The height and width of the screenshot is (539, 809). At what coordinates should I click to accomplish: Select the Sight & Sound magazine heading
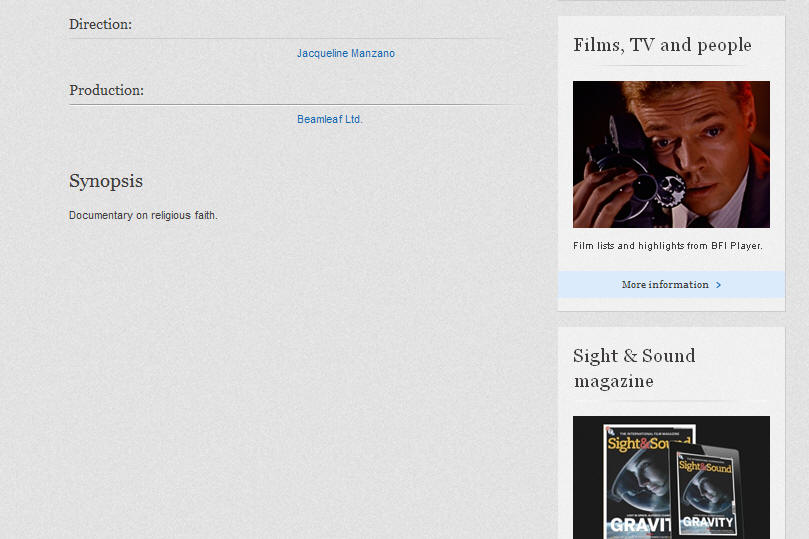click(634, 368)
